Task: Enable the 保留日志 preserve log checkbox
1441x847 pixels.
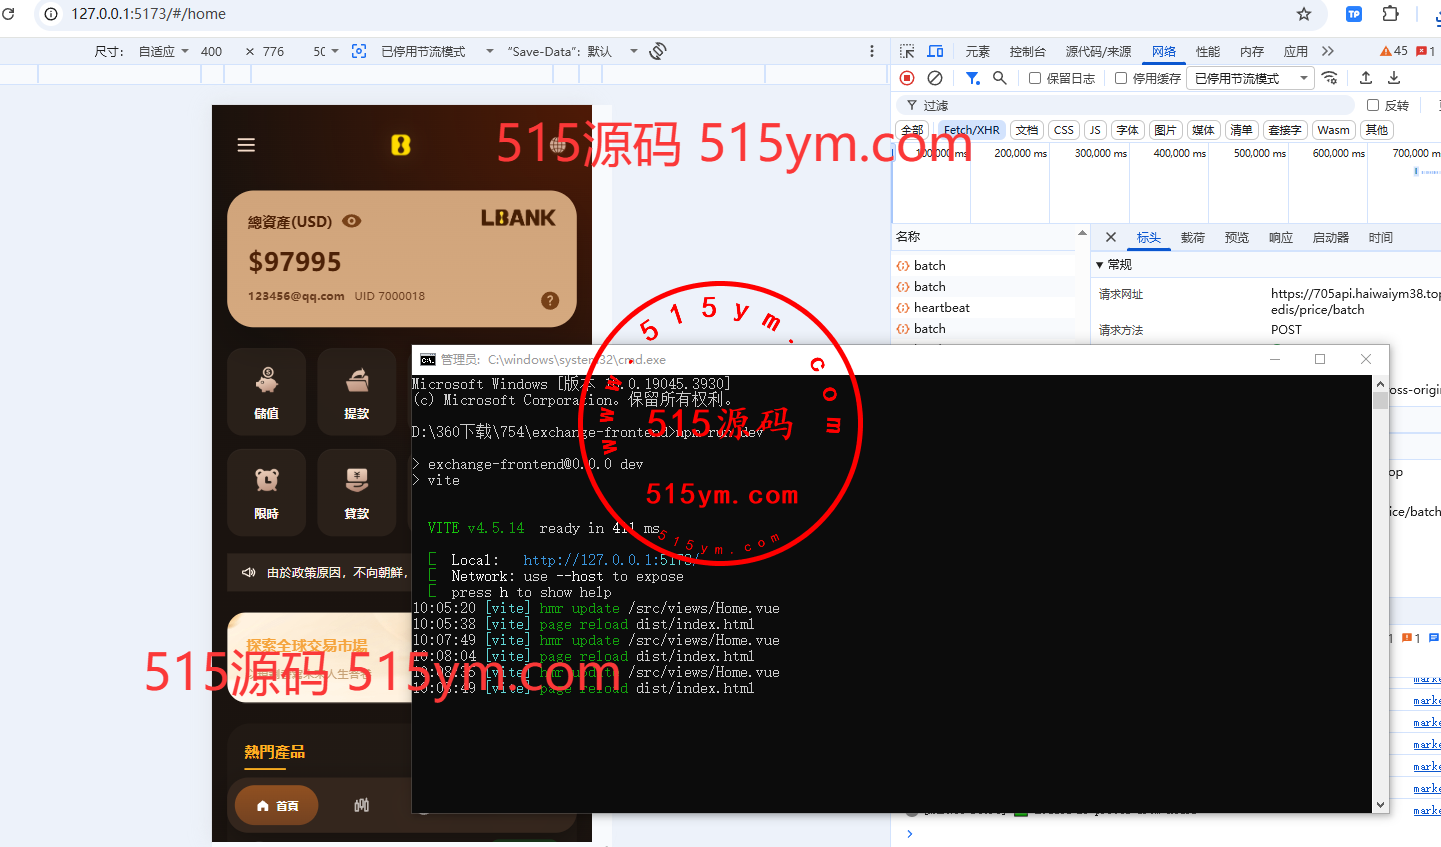Action: point(1035,78)
